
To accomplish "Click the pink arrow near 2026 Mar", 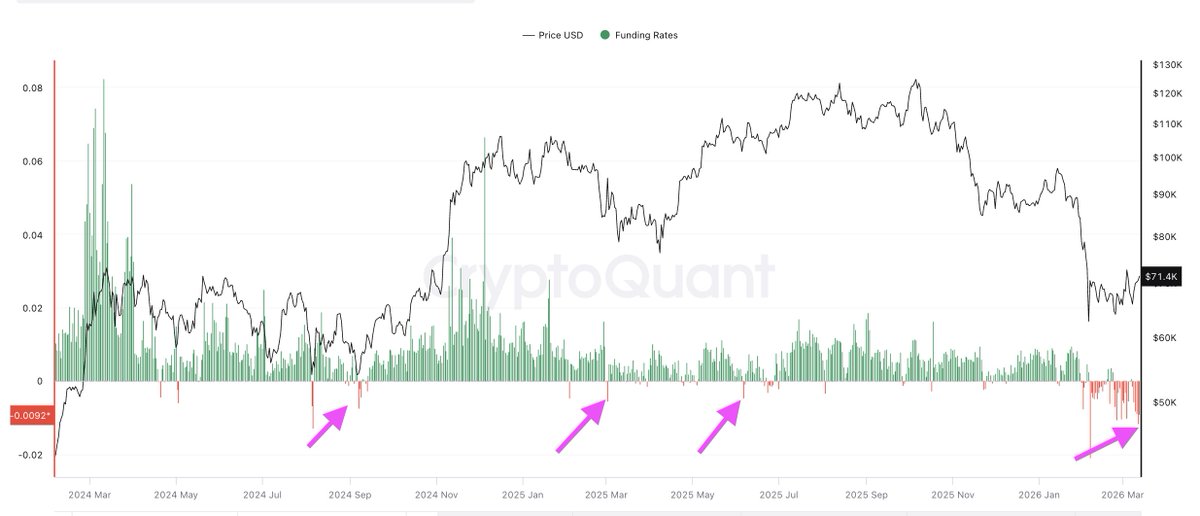I will [x=1106, y=443].
